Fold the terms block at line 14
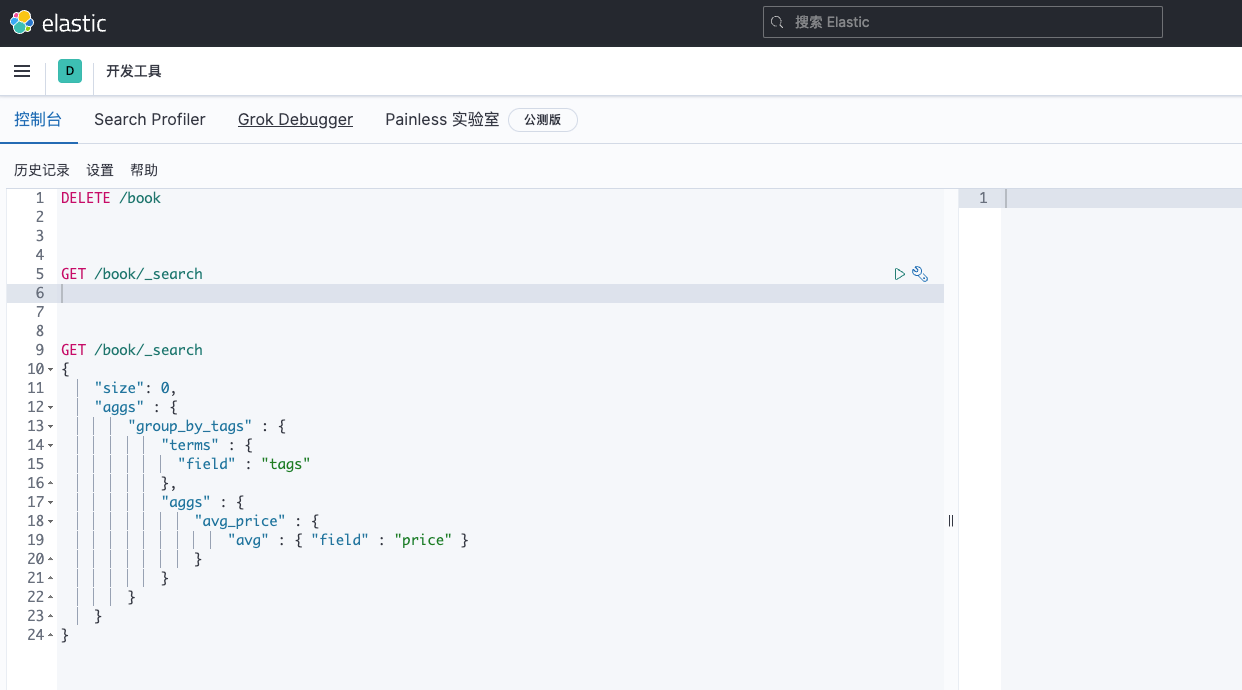This screenshot has width=1242, height=690. (51, 446)
